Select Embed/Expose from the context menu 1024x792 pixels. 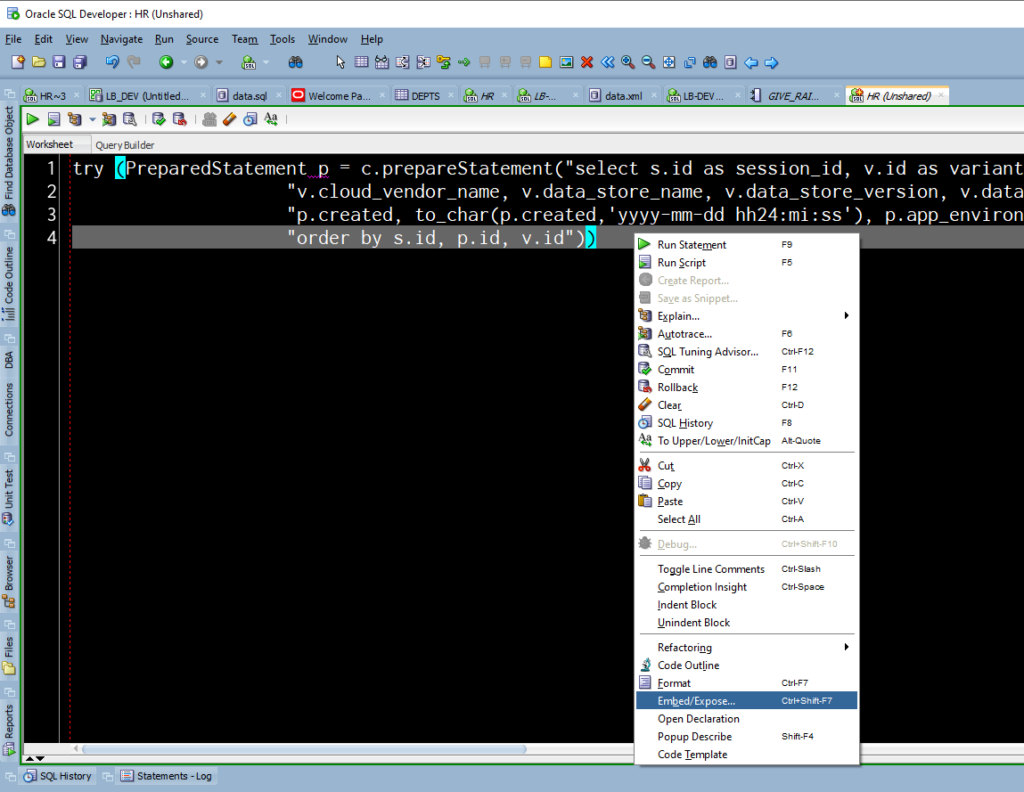click(x=696, y=701)
